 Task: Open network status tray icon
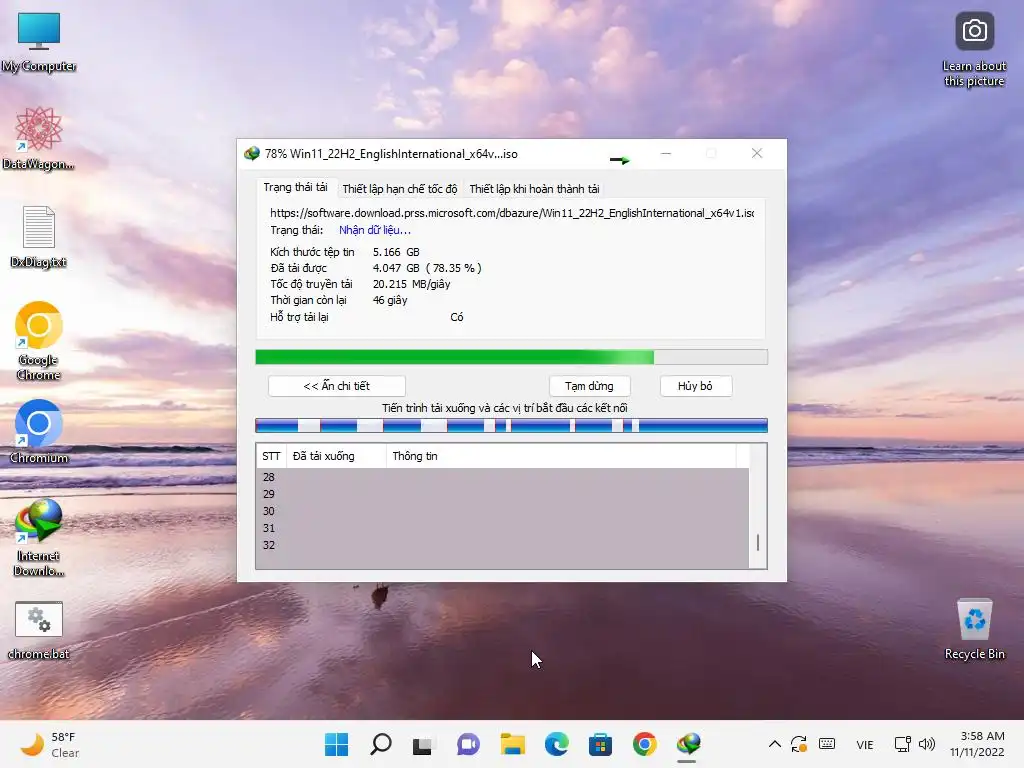[x=903, y=744]
